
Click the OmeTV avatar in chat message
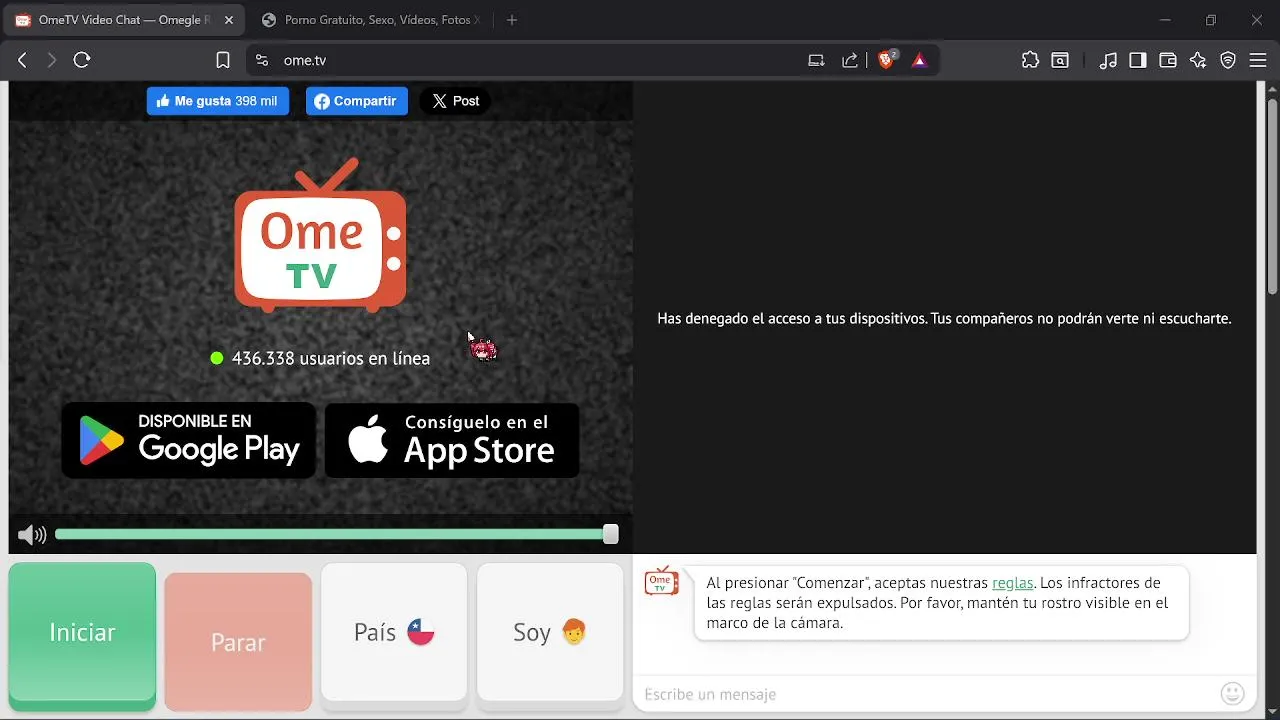click(661, 582)
